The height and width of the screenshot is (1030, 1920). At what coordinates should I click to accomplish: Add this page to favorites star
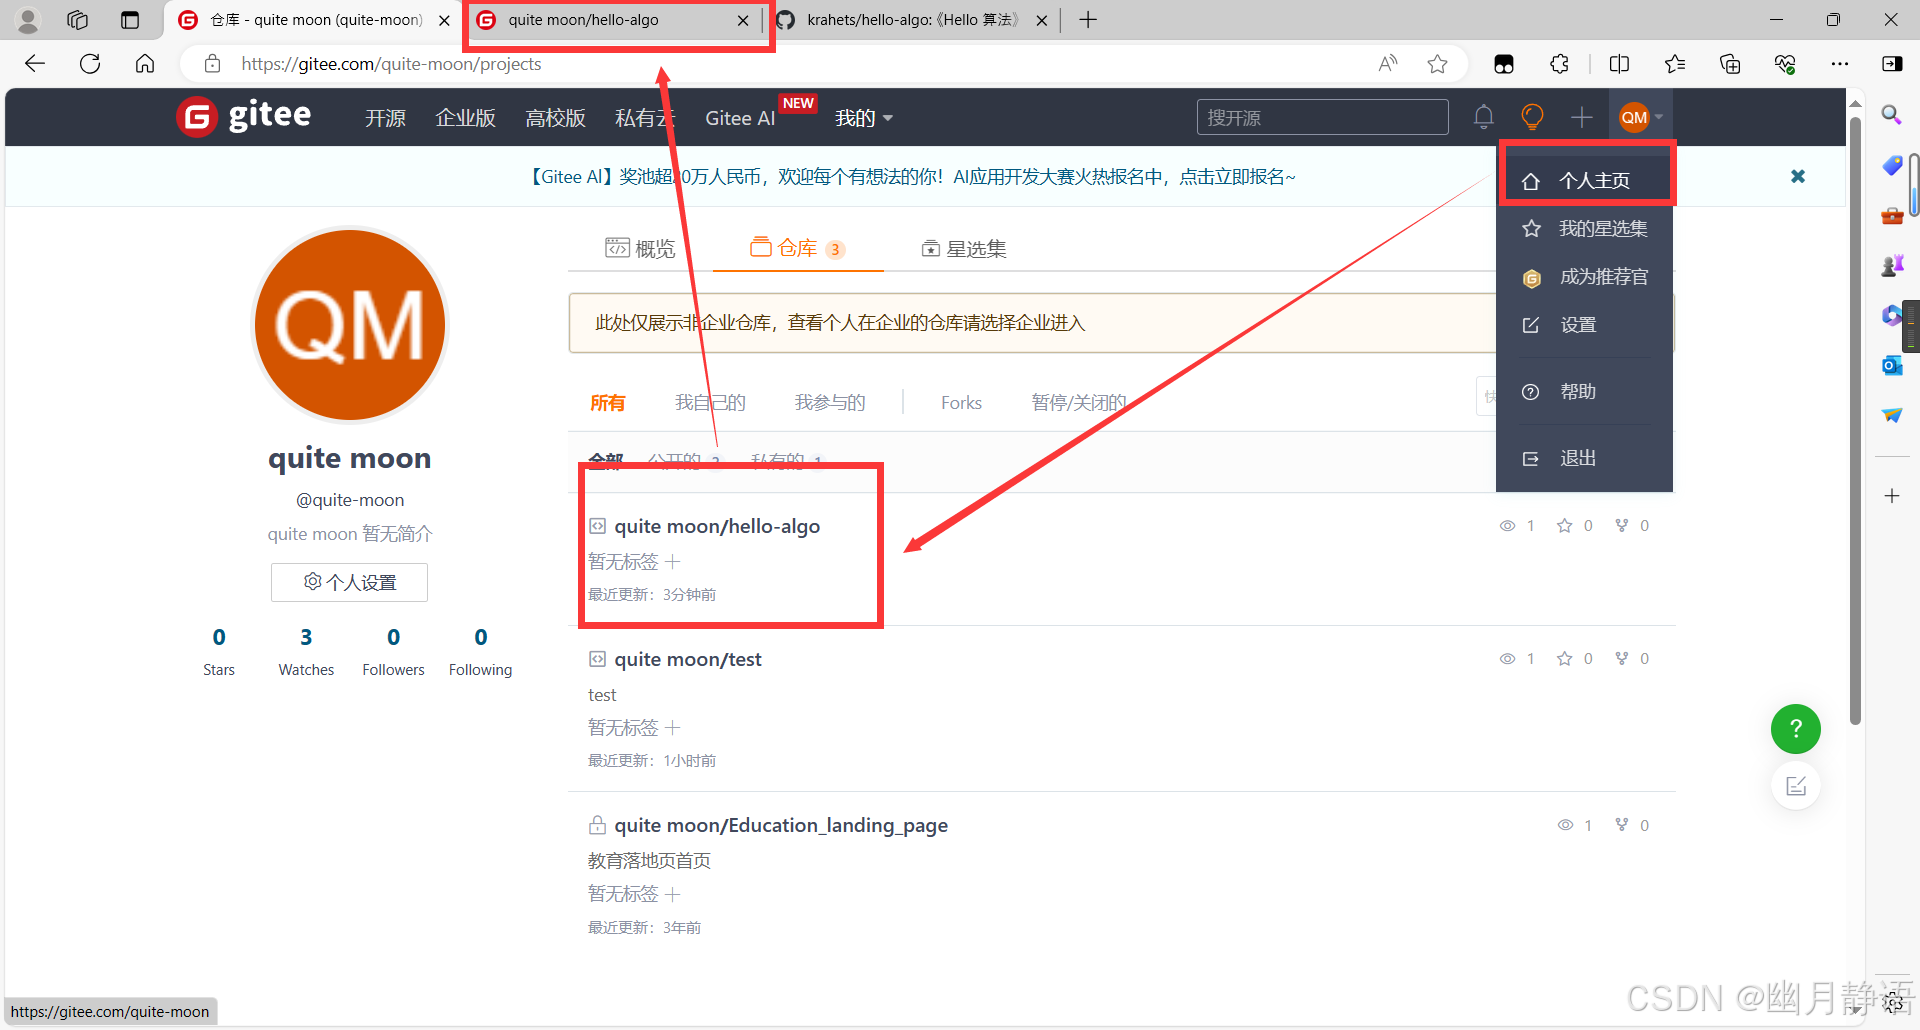(1437, 64)
